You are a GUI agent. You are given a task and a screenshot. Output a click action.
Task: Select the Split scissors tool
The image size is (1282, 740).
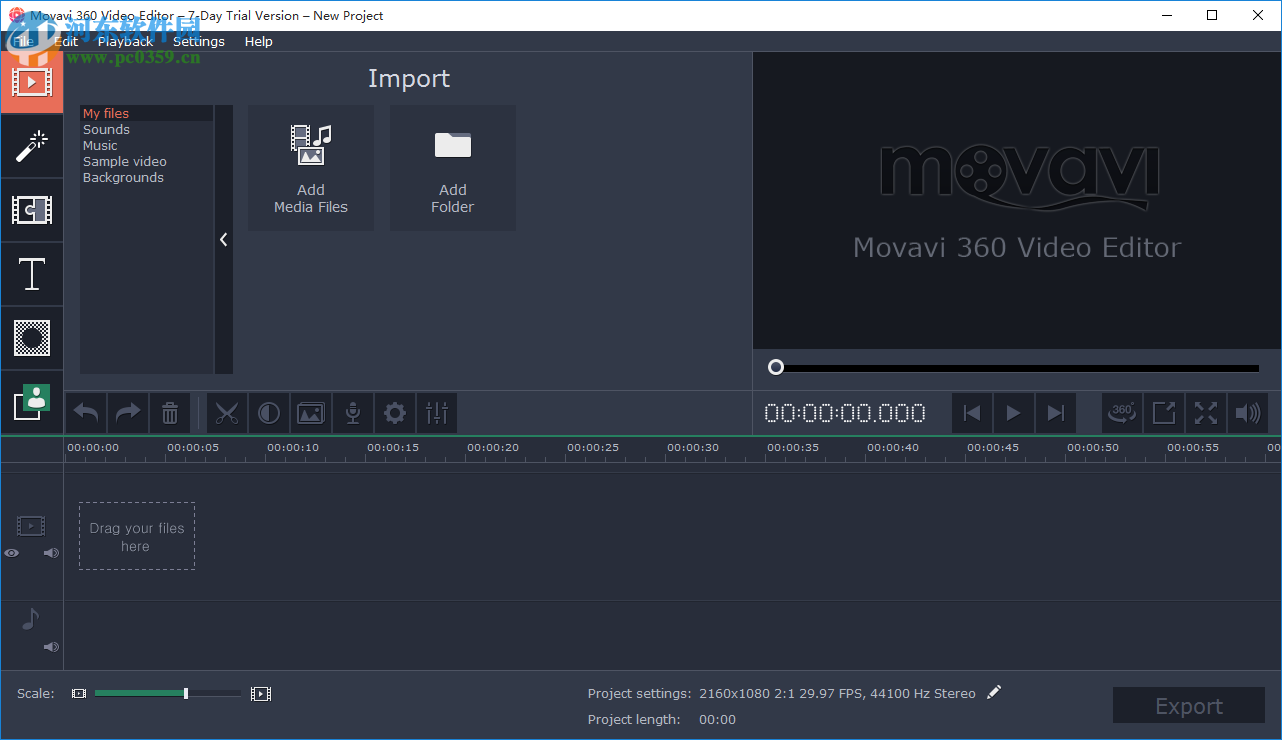227,413
